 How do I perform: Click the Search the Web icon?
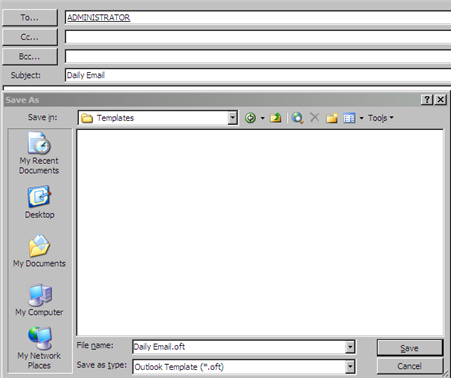click(297, 118)
